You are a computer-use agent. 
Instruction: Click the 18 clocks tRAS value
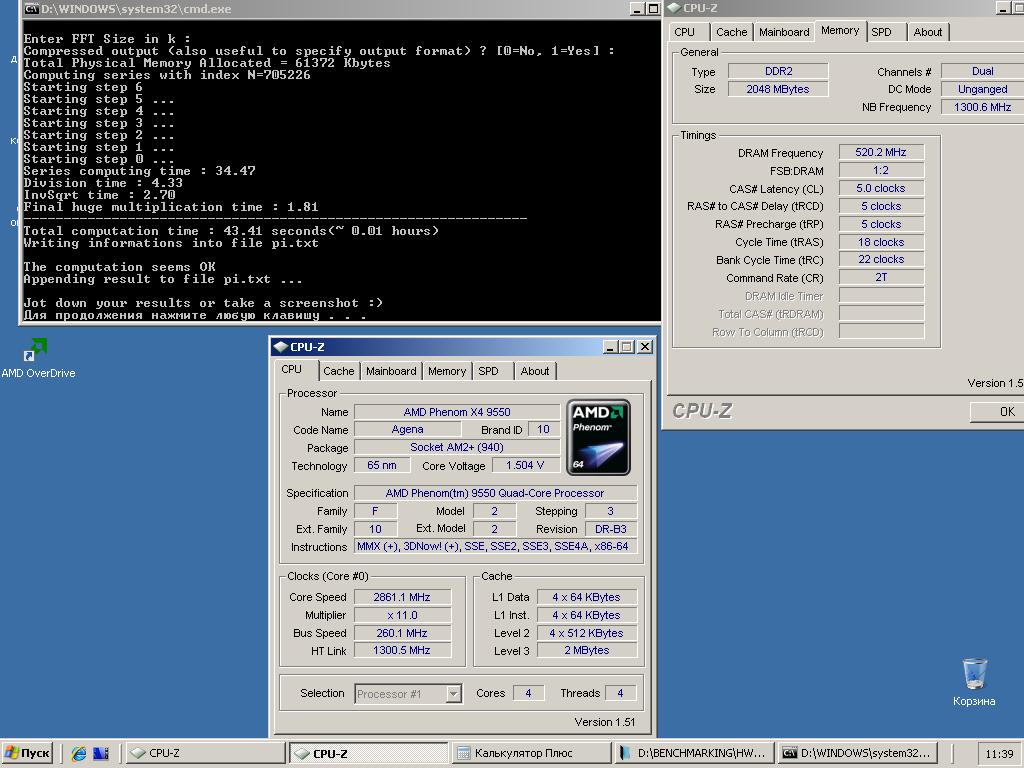(x=881, y=242)
